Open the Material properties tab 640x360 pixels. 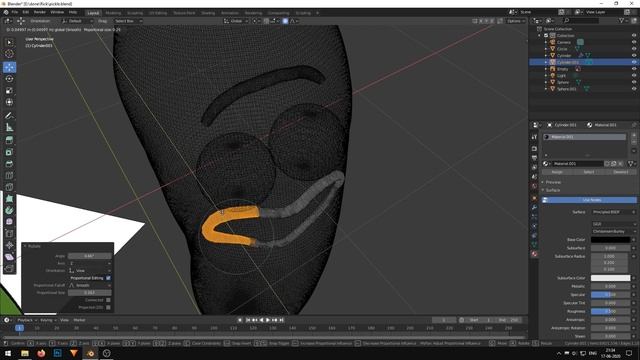(534, 254)
